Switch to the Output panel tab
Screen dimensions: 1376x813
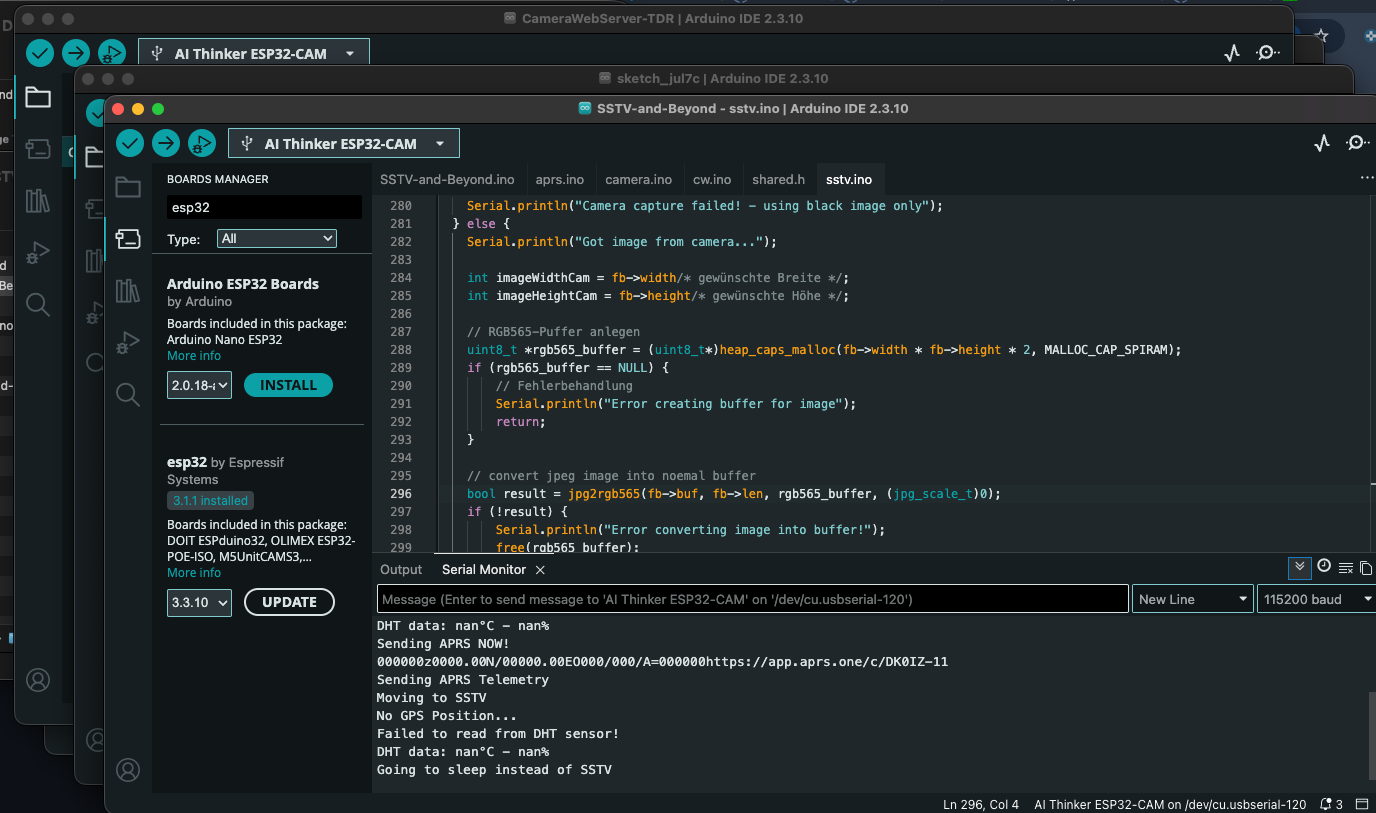click(401, 570)
